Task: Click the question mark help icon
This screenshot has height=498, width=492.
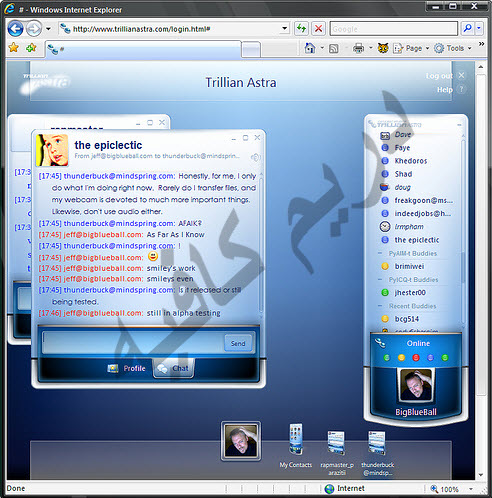Action: (x=462, y=90)
